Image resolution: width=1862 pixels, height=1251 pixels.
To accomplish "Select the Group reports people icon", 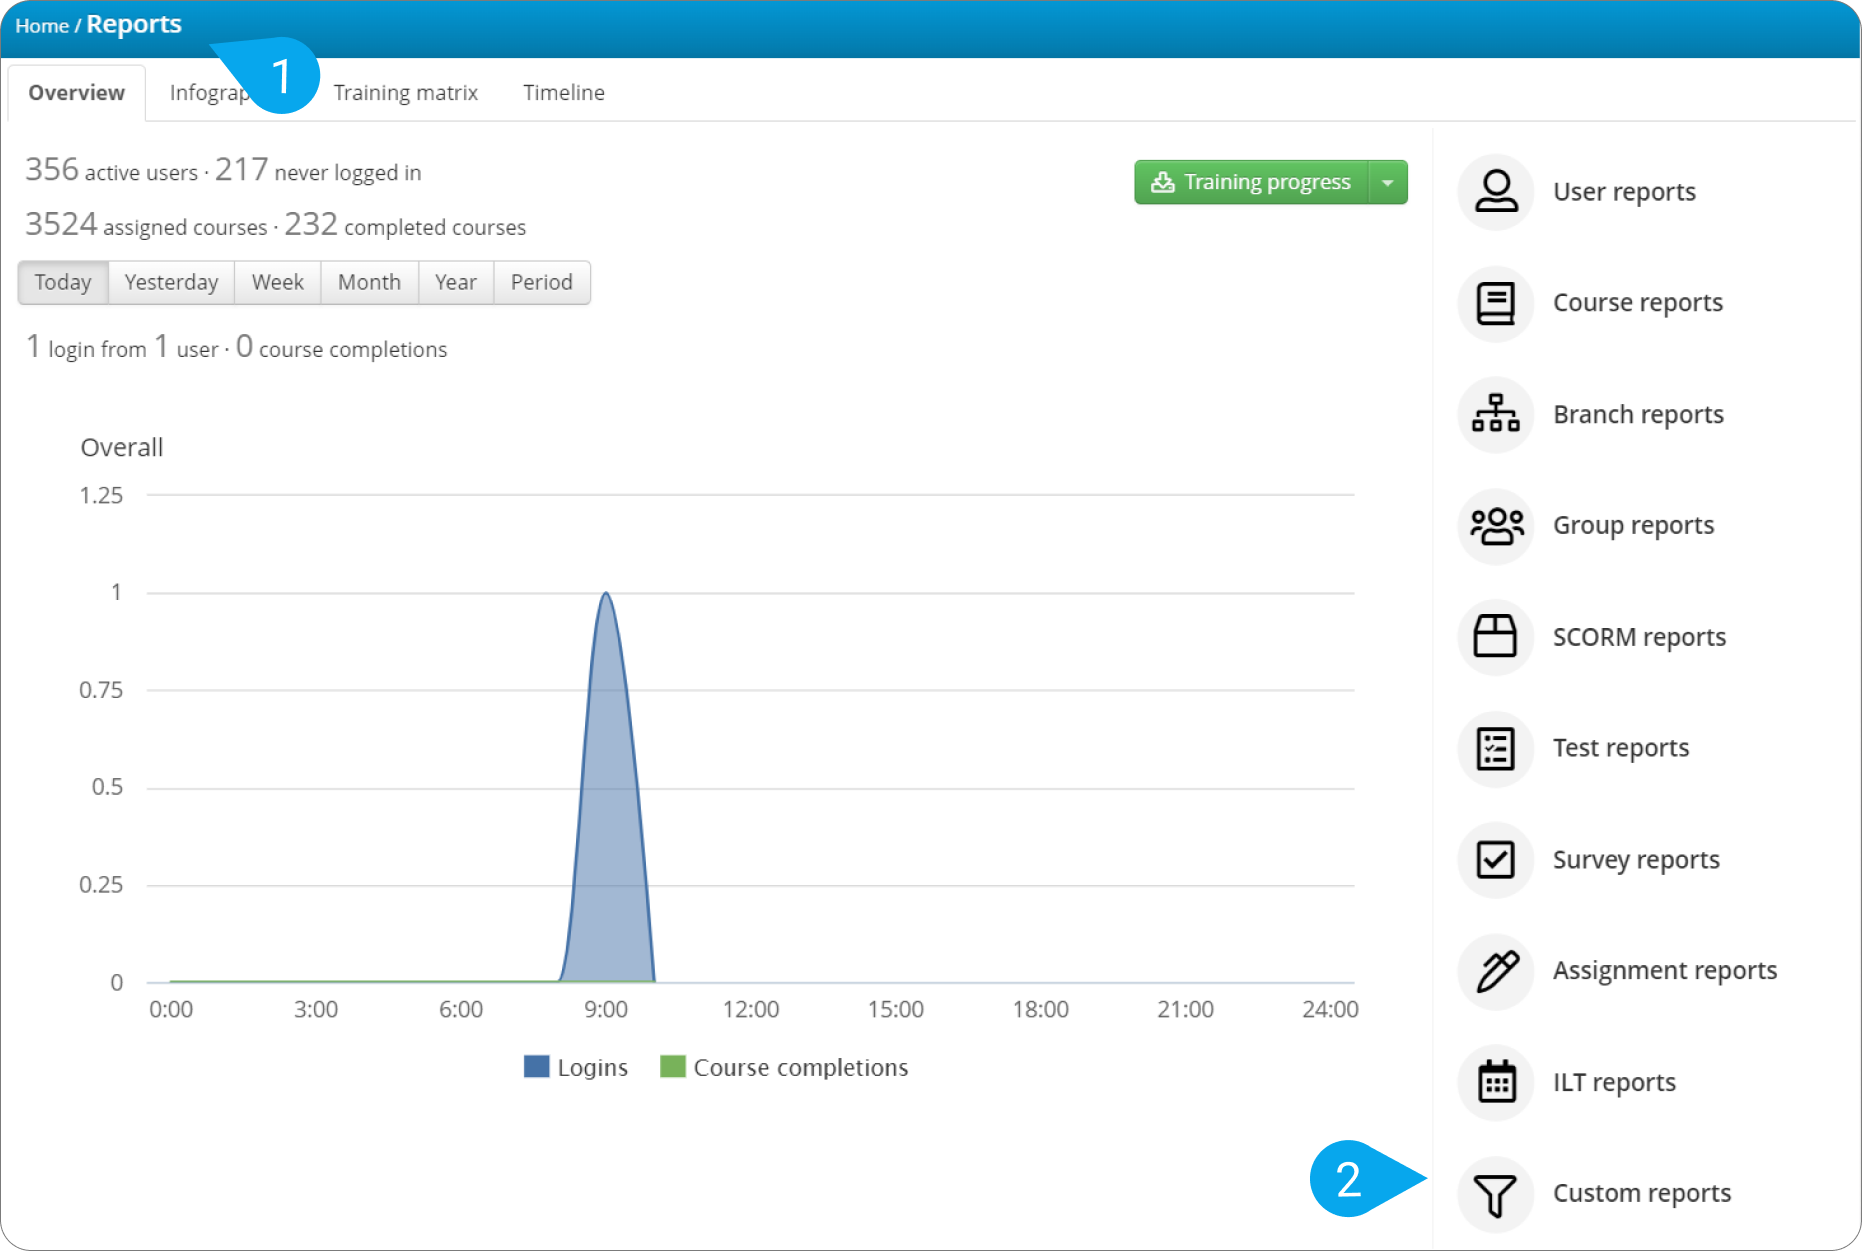I will [x=1496, y=526].
